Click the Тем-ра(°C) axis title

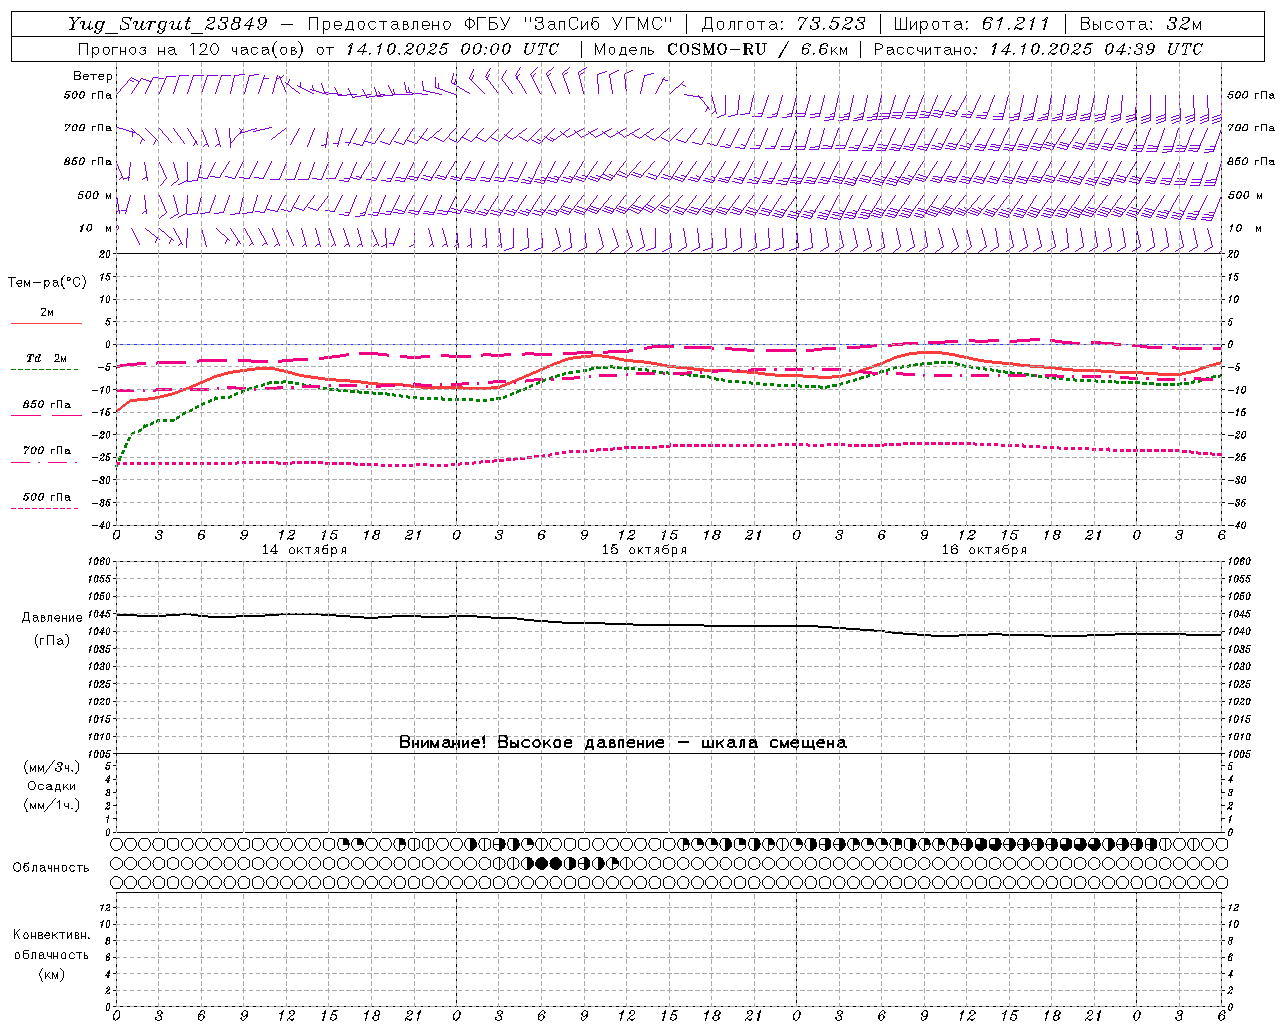pos(47,283)
